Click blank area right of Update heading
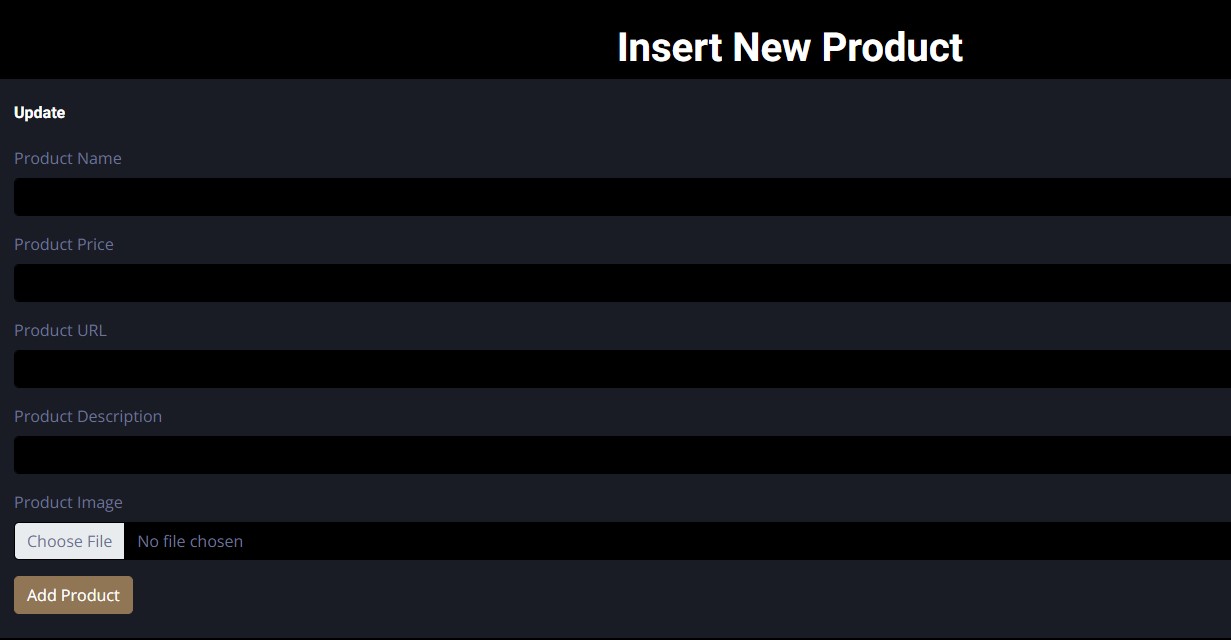The height and width of the screenshot is (640, 1231). pyautogui.click(x=600, y=113)
